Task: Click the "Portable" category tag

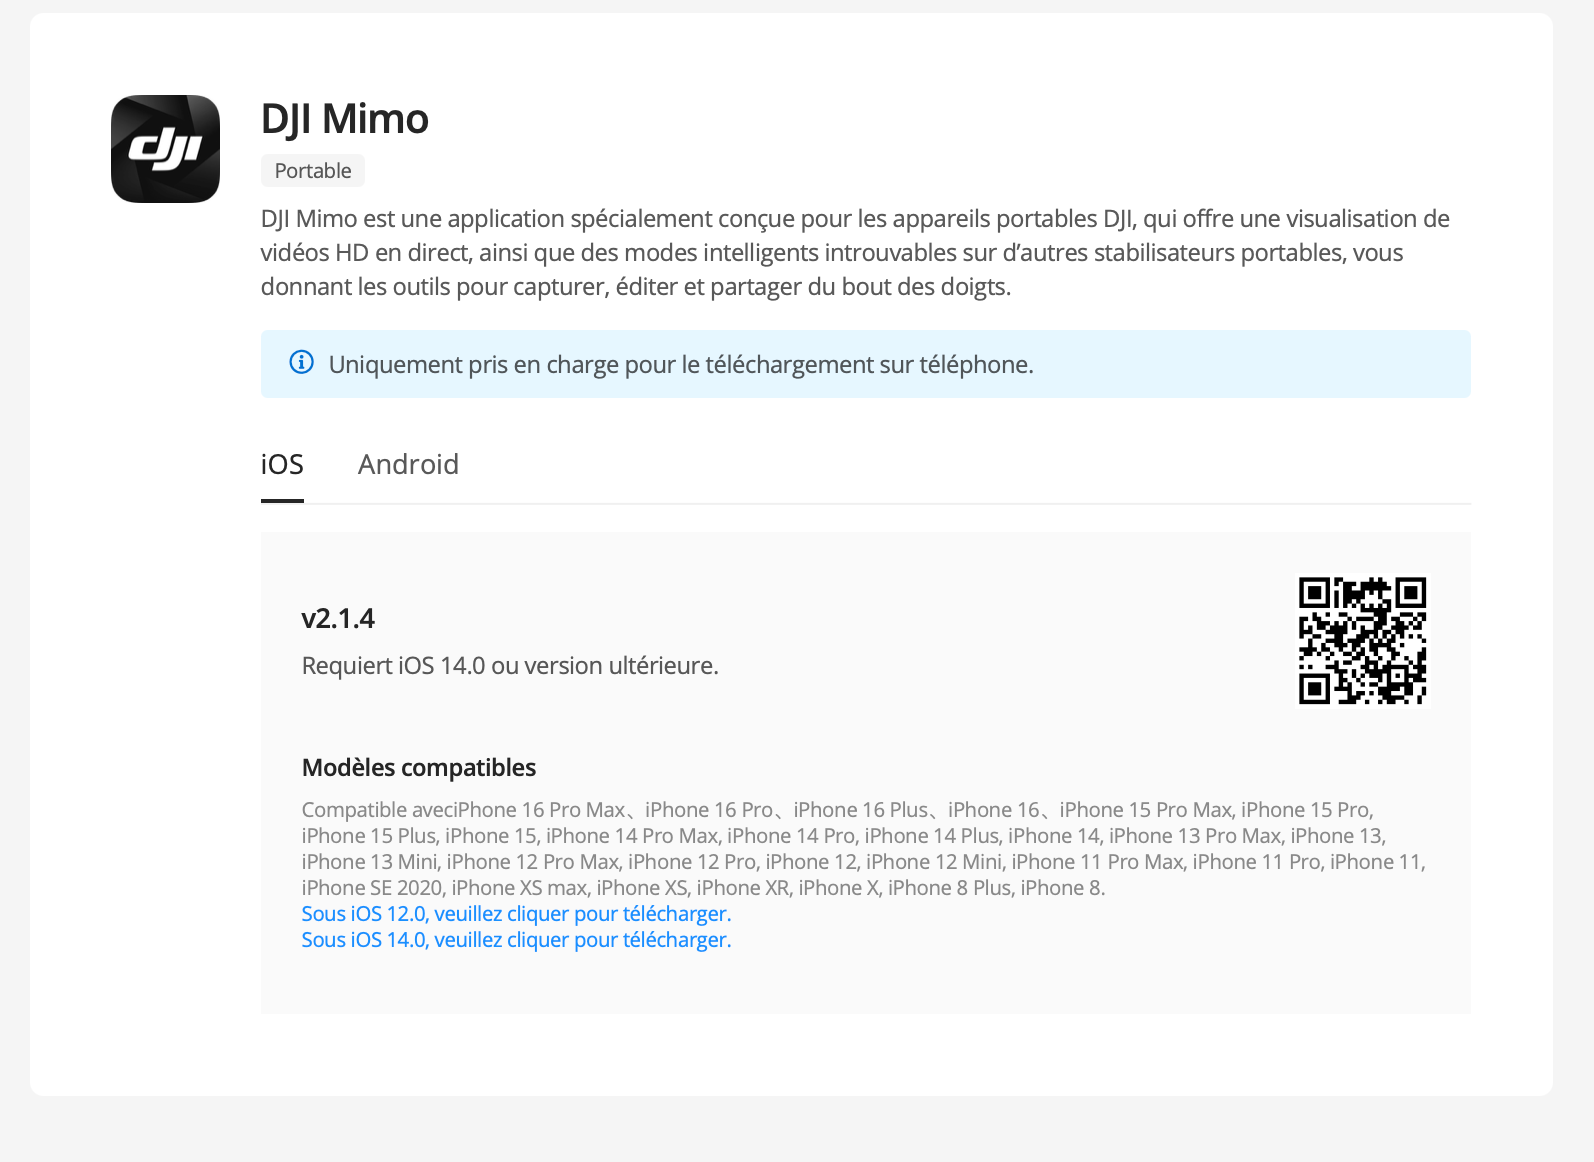Action: point(313,171)
